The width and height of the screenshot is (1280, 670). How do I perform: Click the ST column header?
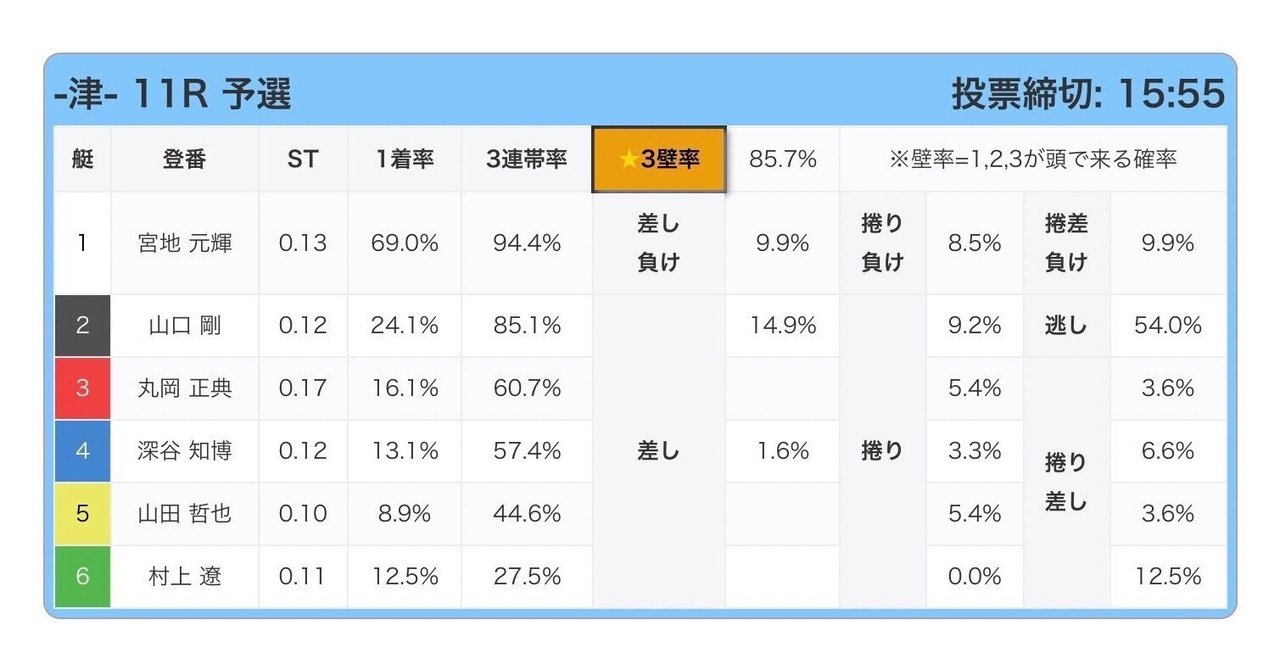click(x=303, y=159)
